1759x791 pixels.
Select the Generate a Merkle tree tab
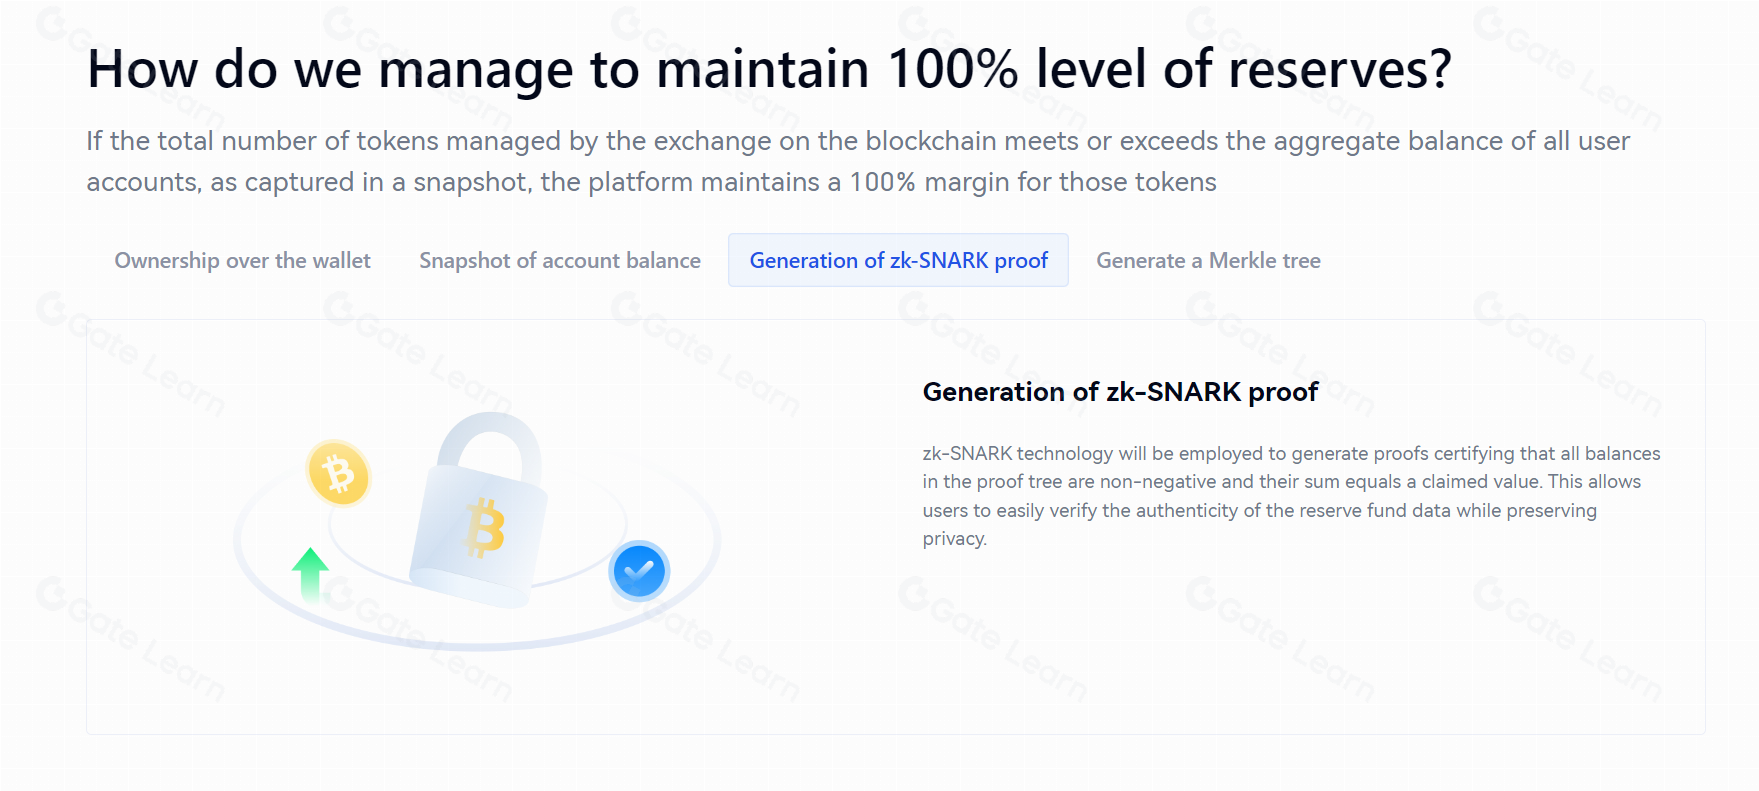1207,260
